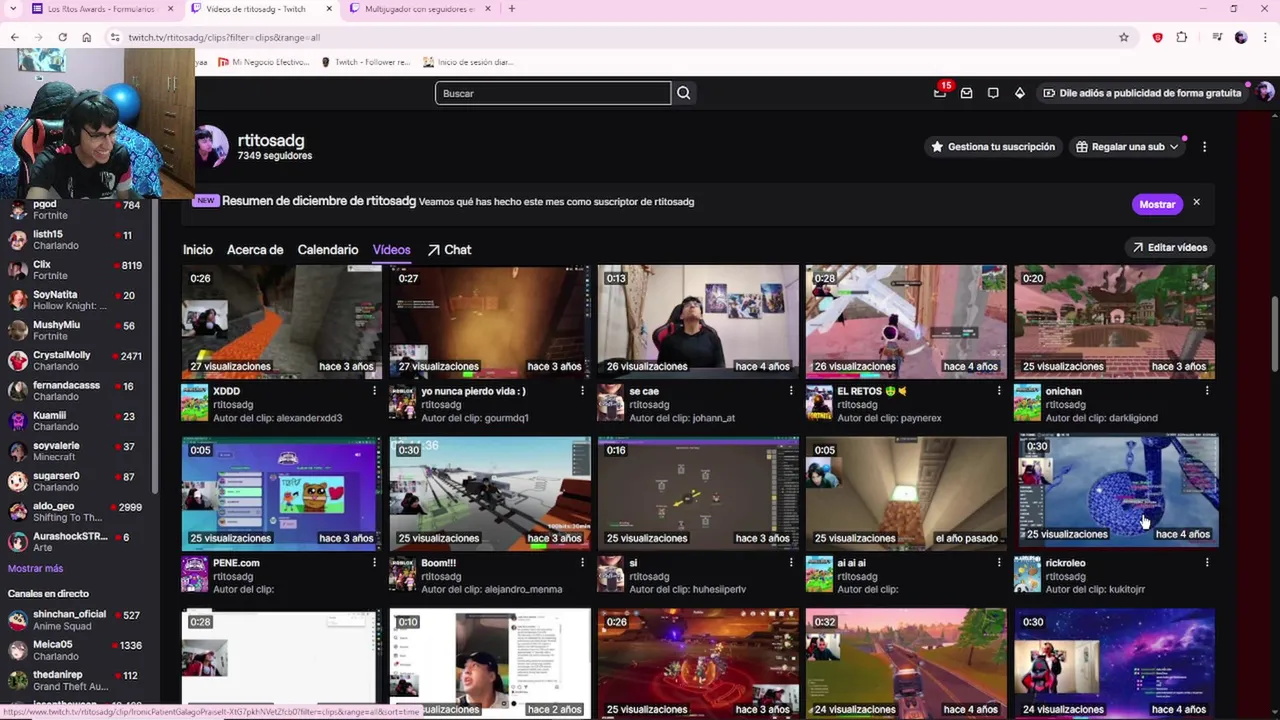Viewport: 1280px width, 720px height.
Task: Open the notifications inbox with badge 15
Action: click(x=940, y=92)
